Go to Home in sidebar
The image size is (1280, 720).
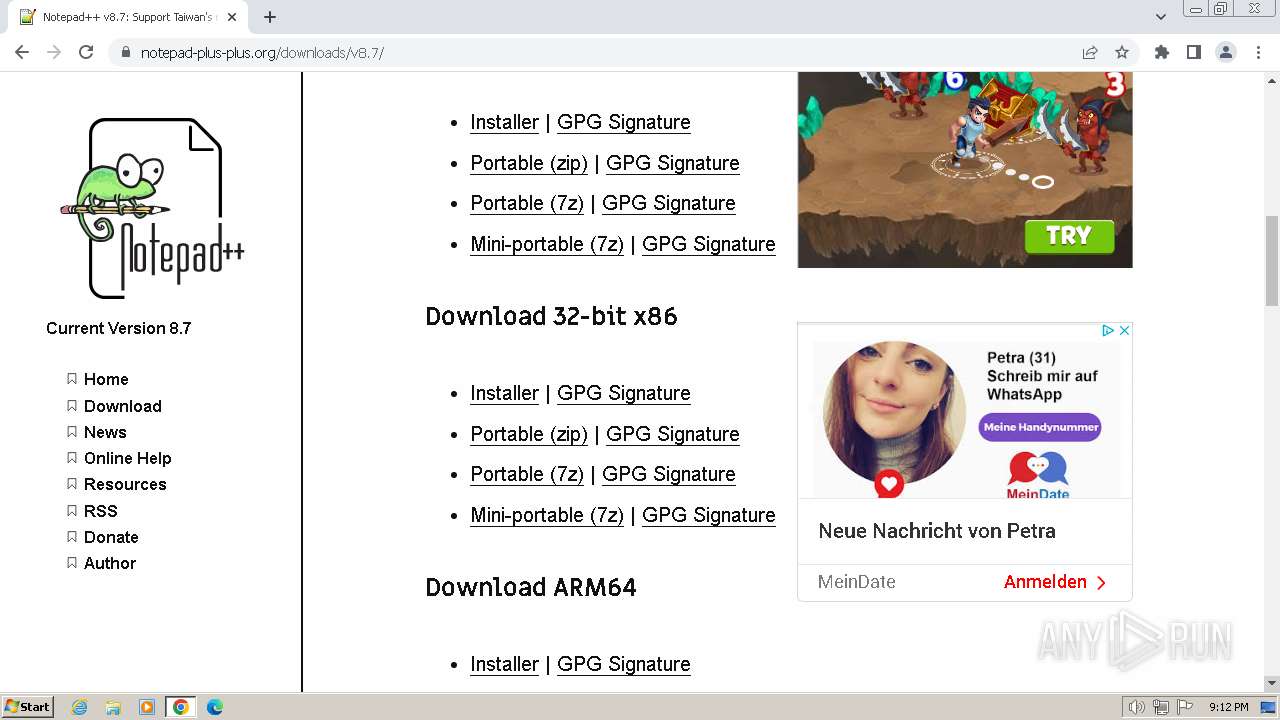coord(106,379)
